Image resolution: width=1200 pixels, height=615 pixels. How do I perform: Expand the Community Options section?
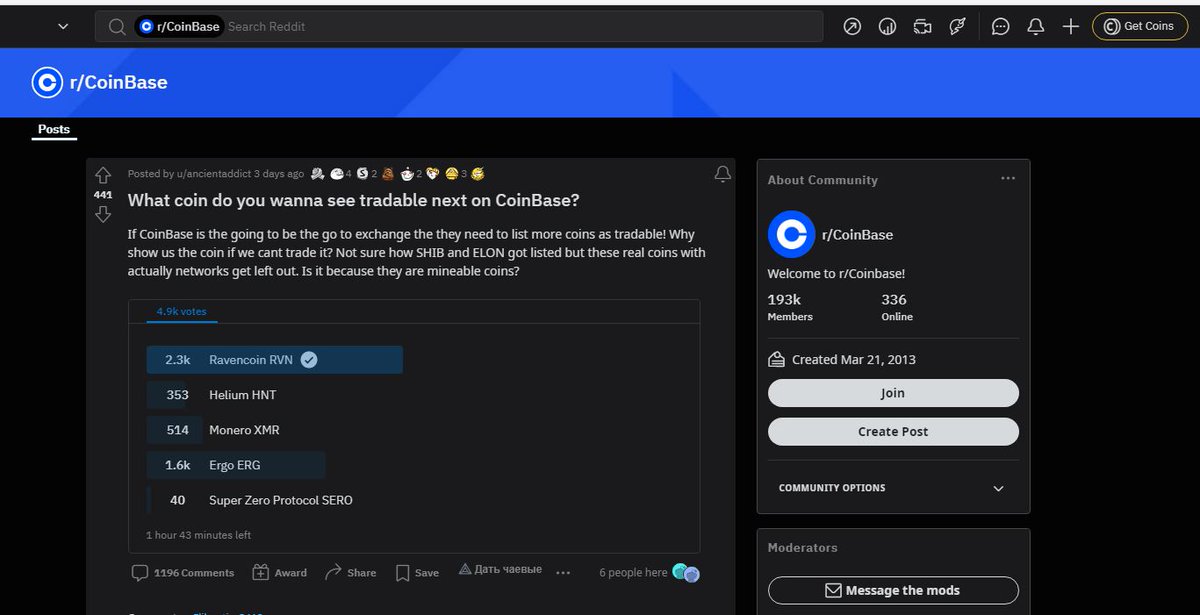893,488
